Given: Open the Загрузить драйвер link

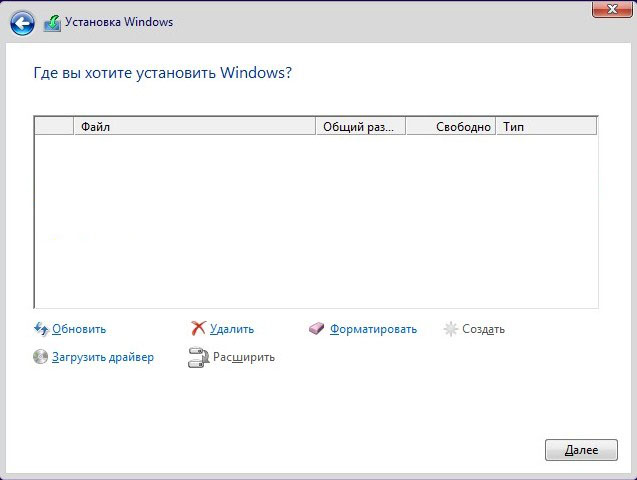Looking at the screenshot, I should (x=103, y=357).
